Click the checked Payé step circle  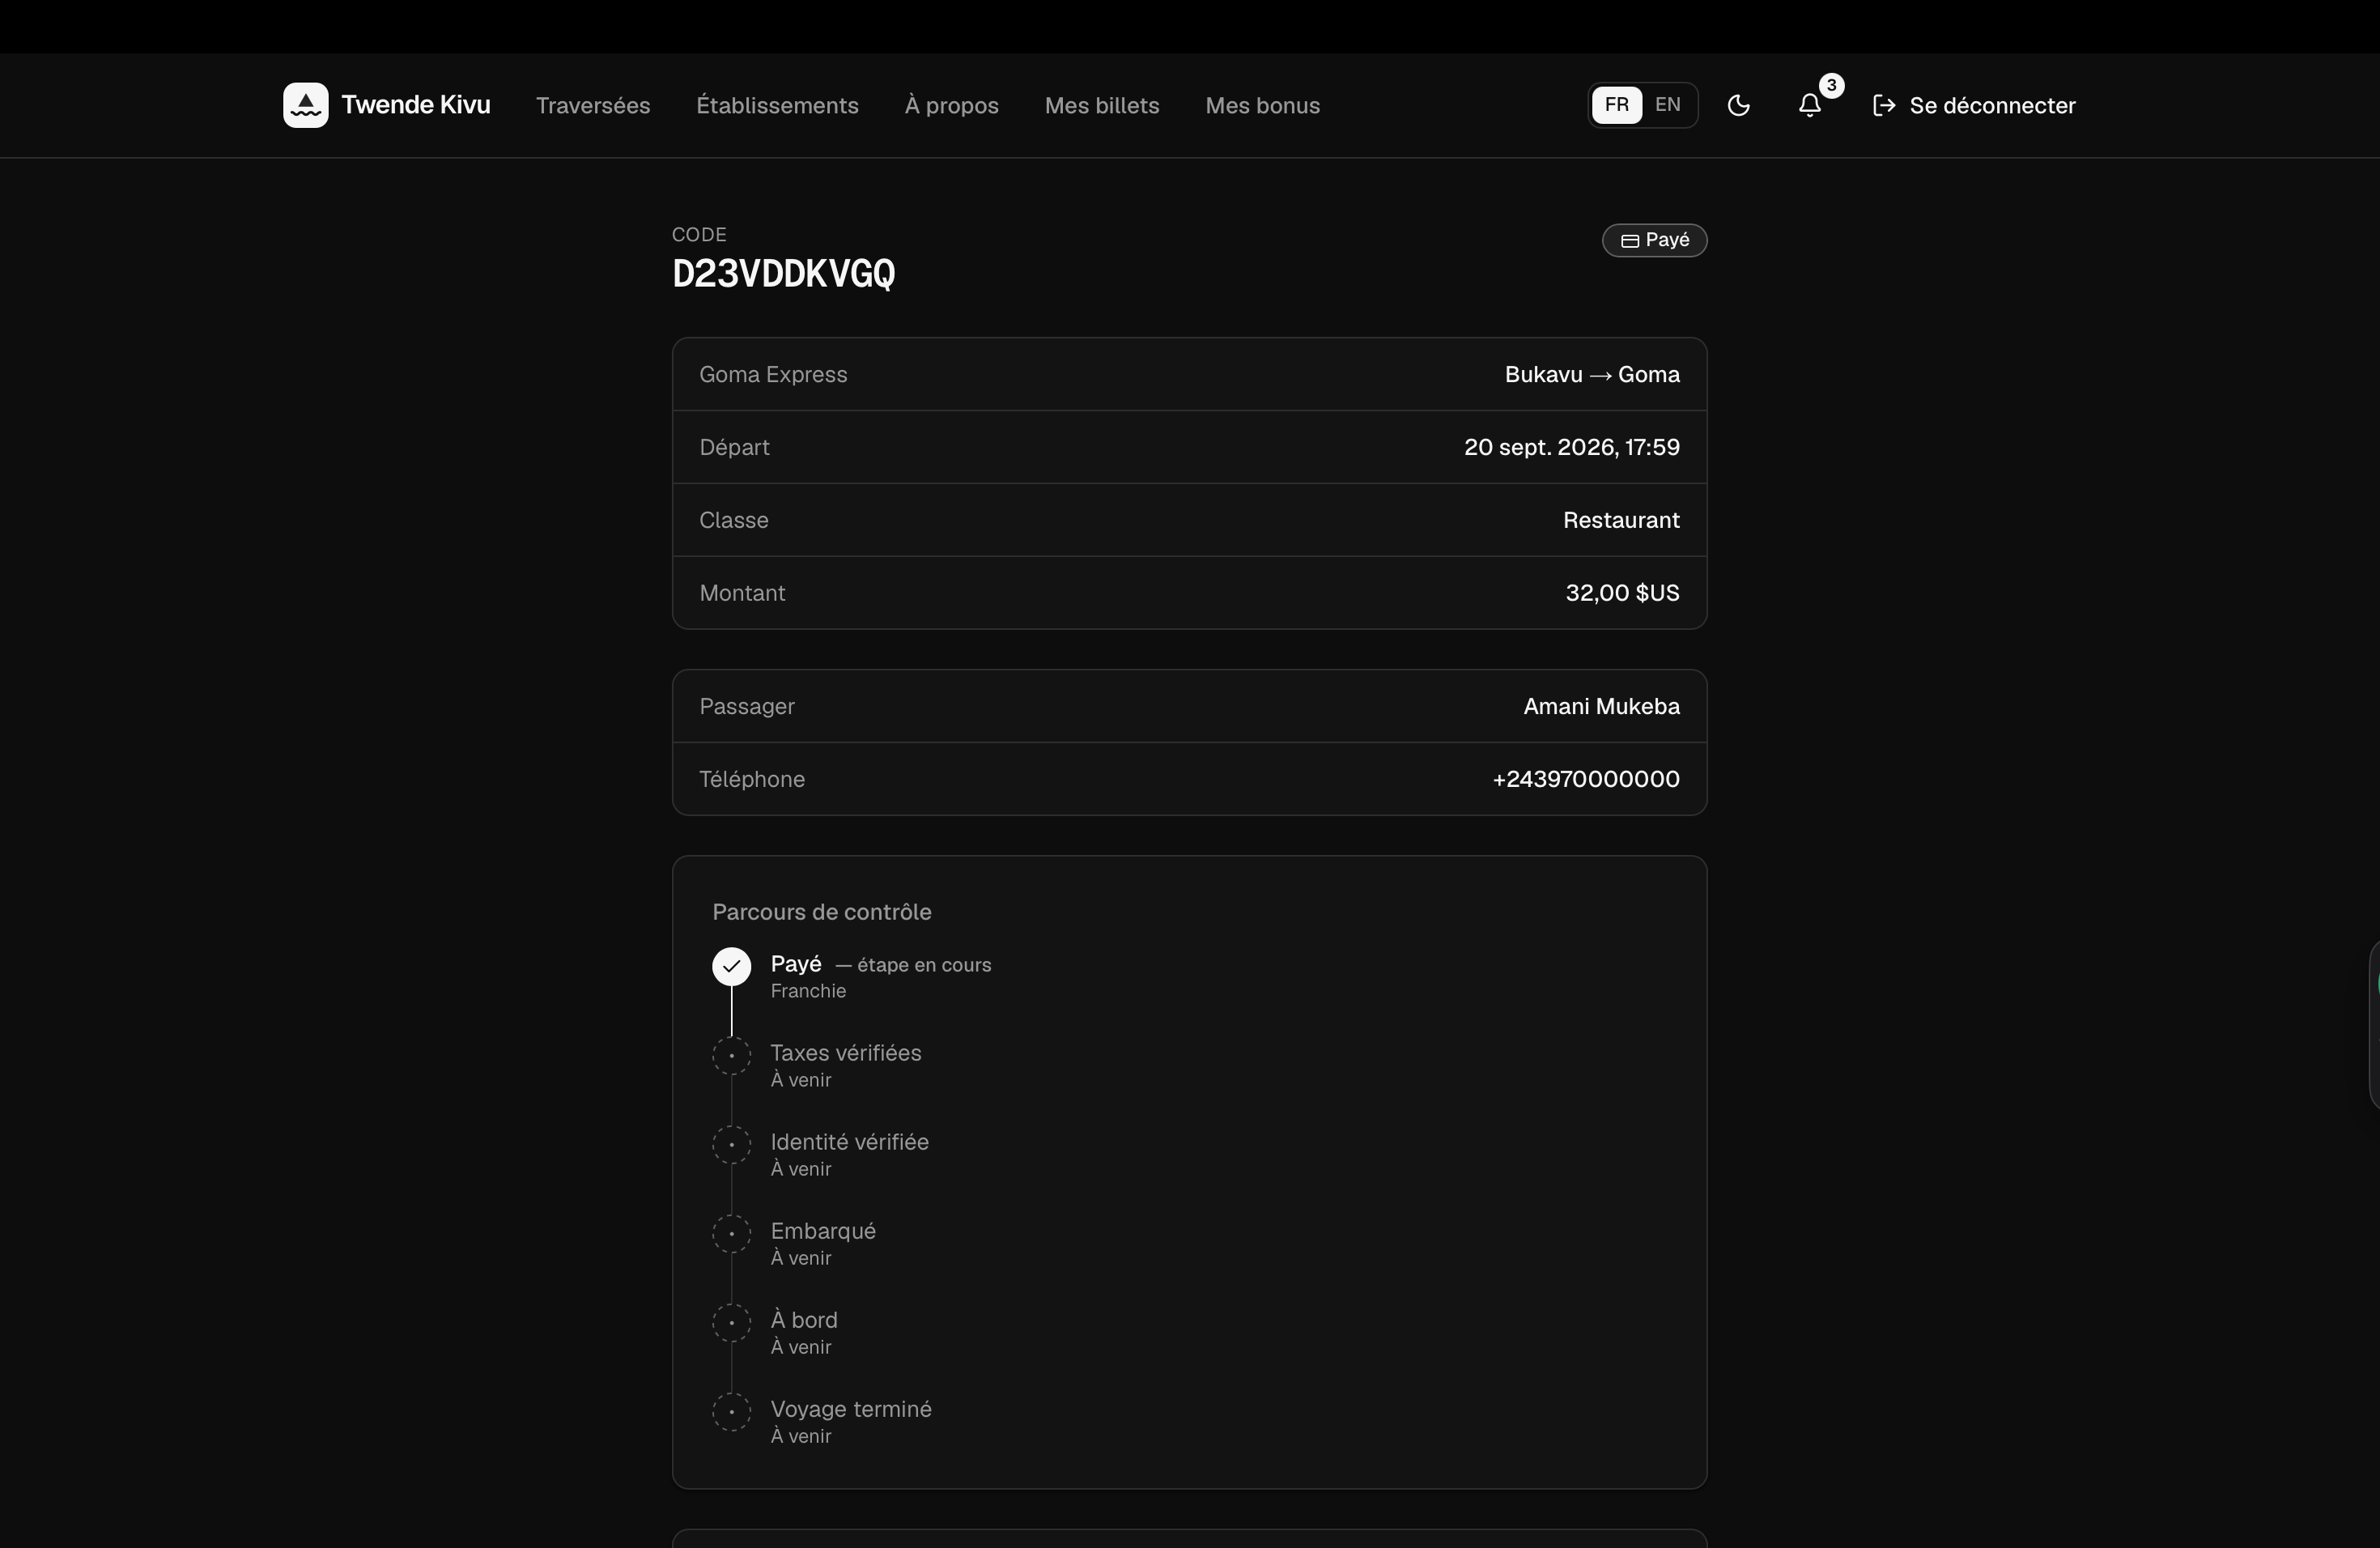point(731,967)
